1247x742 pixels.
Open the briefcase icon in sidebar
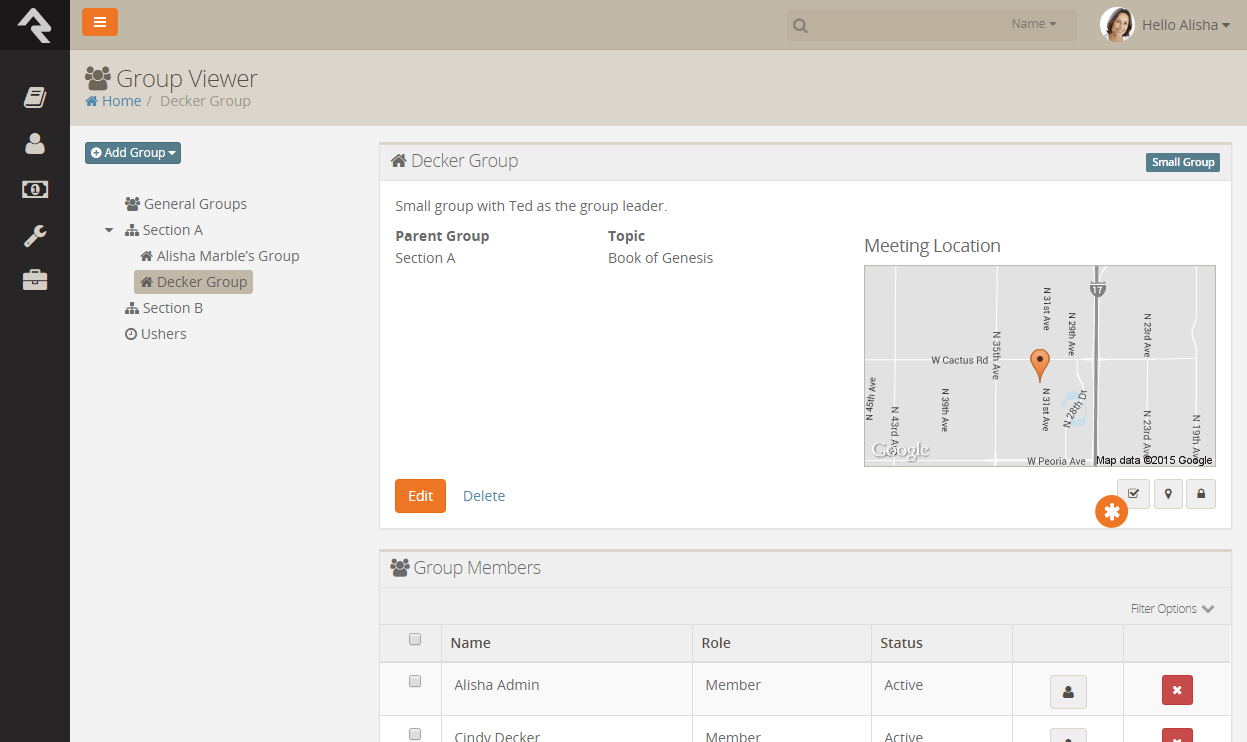(35, 281)
